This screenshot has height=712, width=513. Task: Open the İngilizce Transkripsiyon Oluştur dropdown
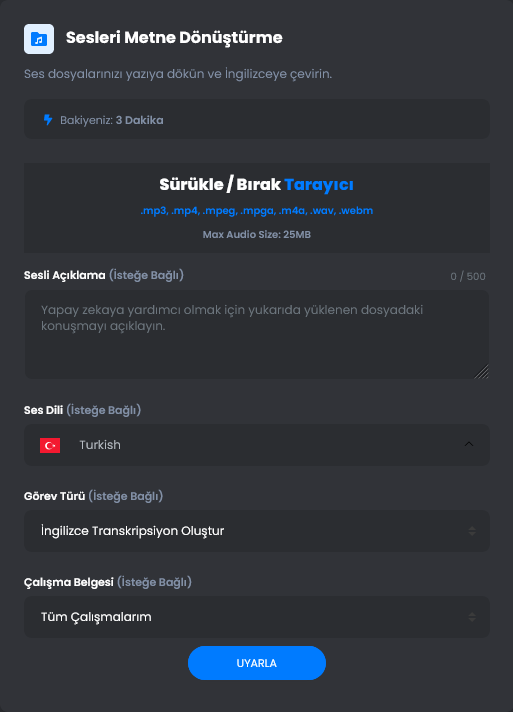(x=257, y=531)
